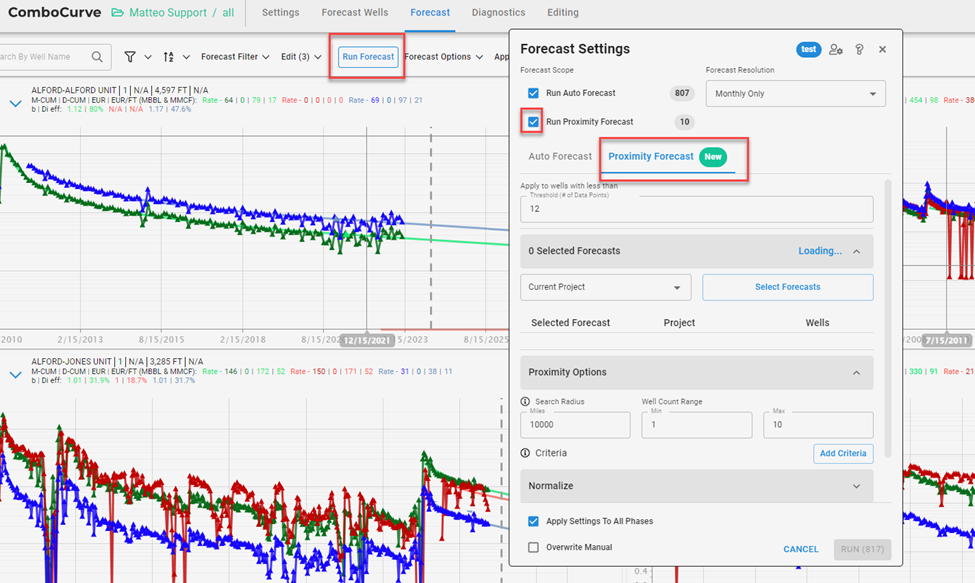Open the Forecast Resolution dropdown
The height and width of the screenshot is (583, 975).
tap(795, 94)
